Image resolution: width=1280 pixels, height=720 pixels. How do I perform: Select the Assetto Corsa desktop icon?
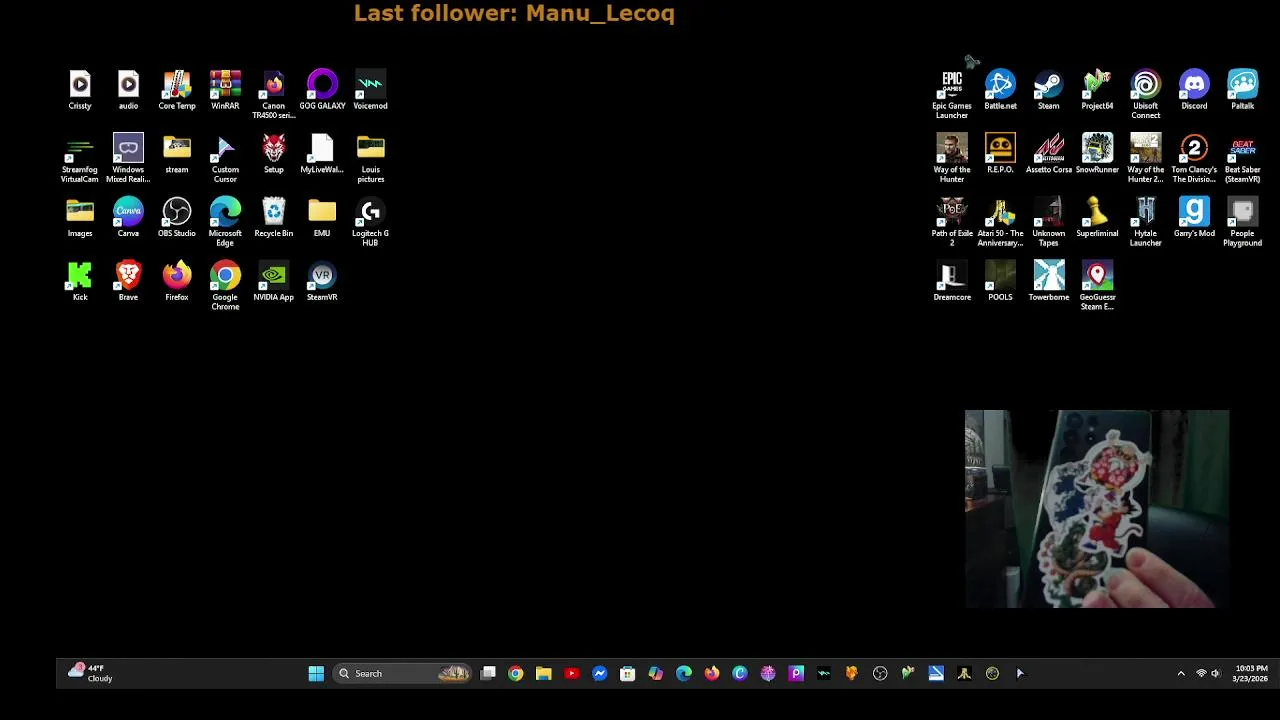[1048, 154]
